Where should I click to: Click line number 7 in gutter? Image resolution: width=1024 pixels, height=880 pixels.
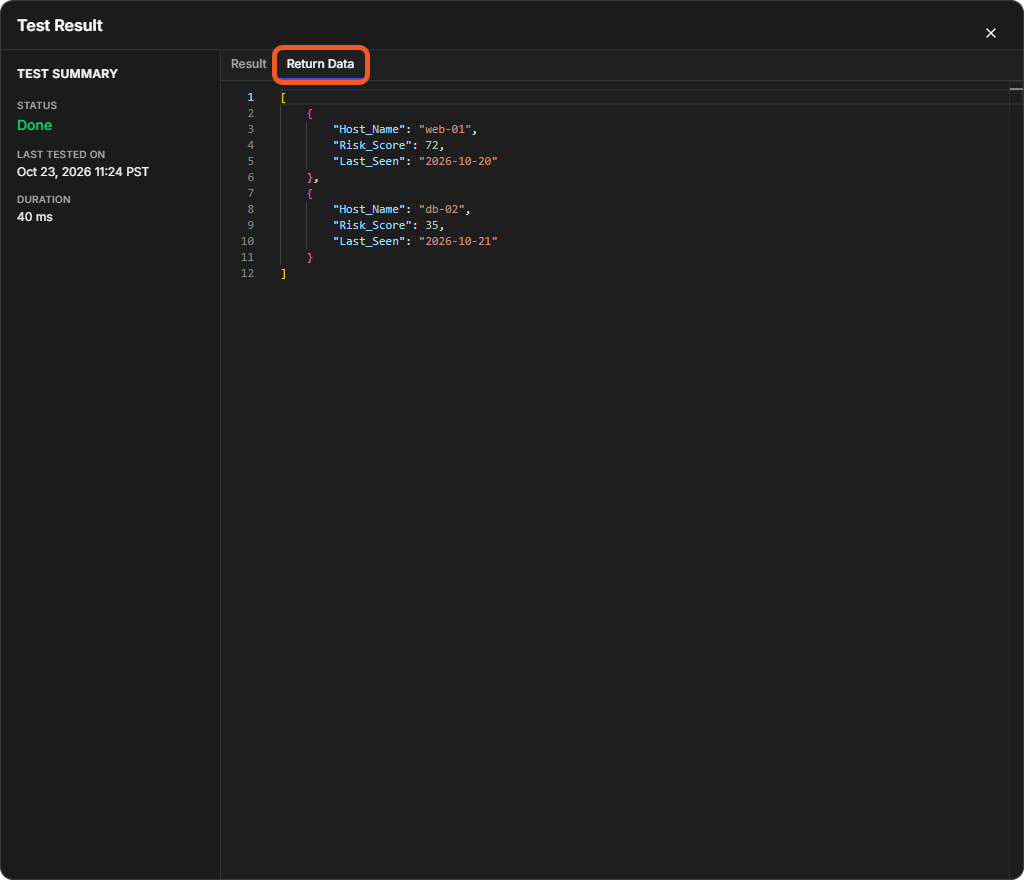250,193
